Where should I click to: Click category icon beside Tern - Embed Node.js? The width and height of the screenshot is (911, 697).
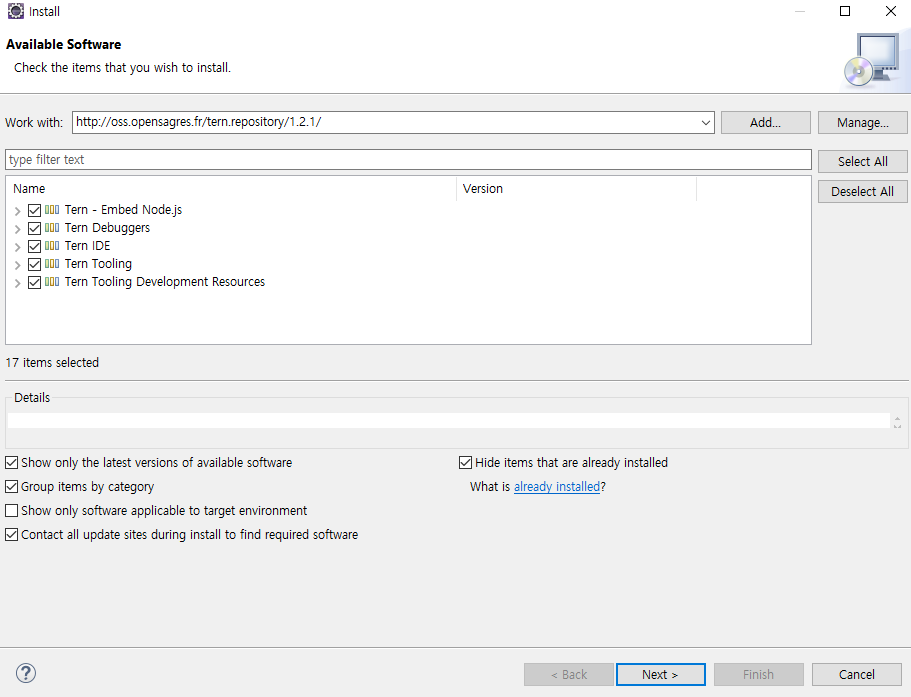52,210
